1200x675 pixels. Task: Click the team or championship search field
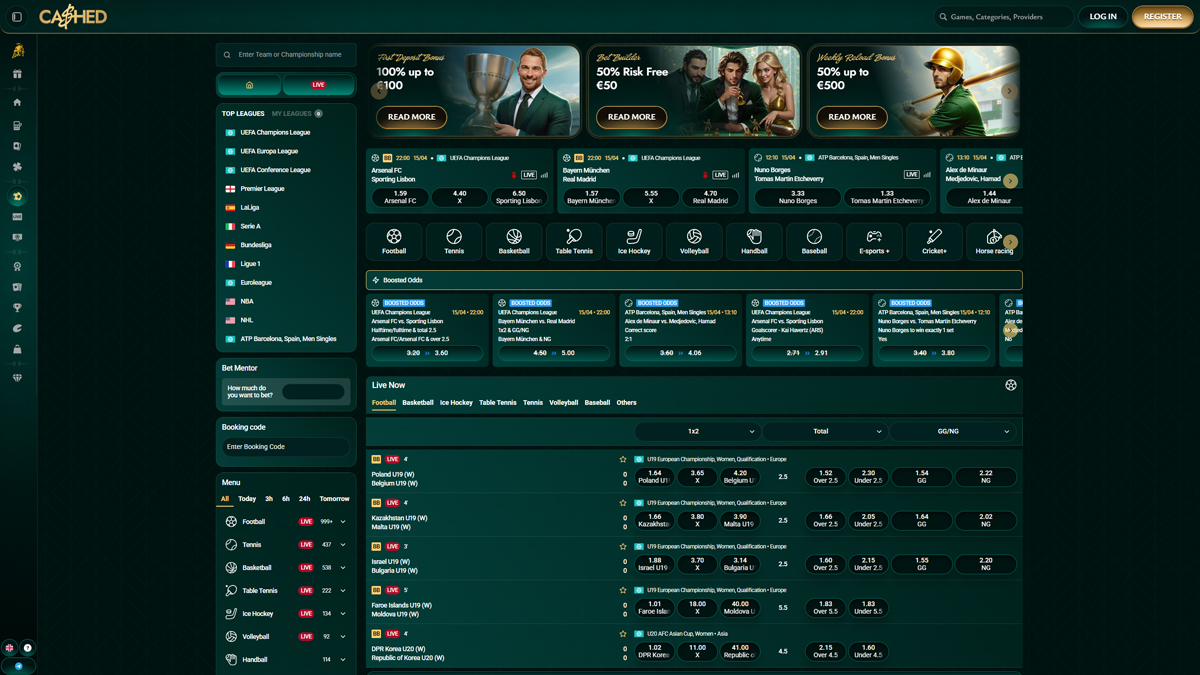286,55
